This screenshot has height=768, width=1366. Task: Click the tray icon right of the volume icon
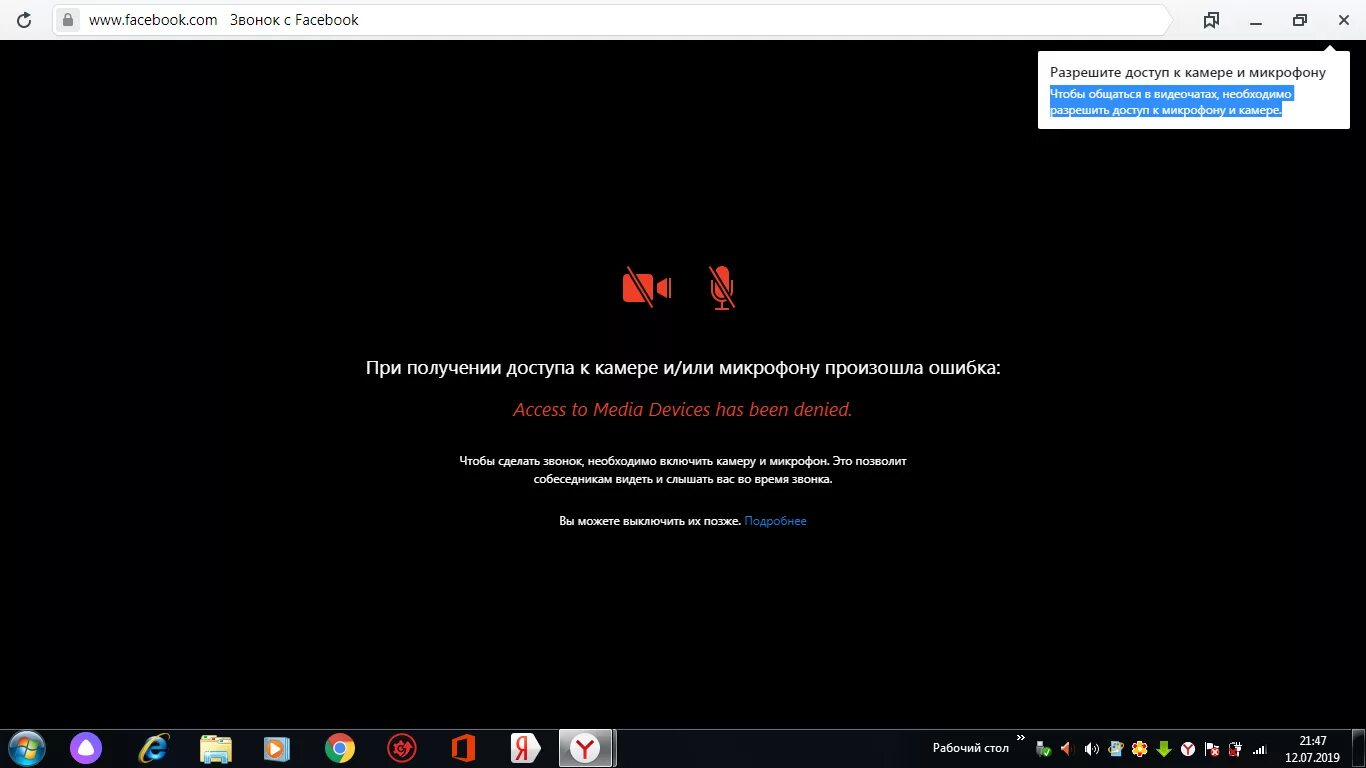(1116, 749)
